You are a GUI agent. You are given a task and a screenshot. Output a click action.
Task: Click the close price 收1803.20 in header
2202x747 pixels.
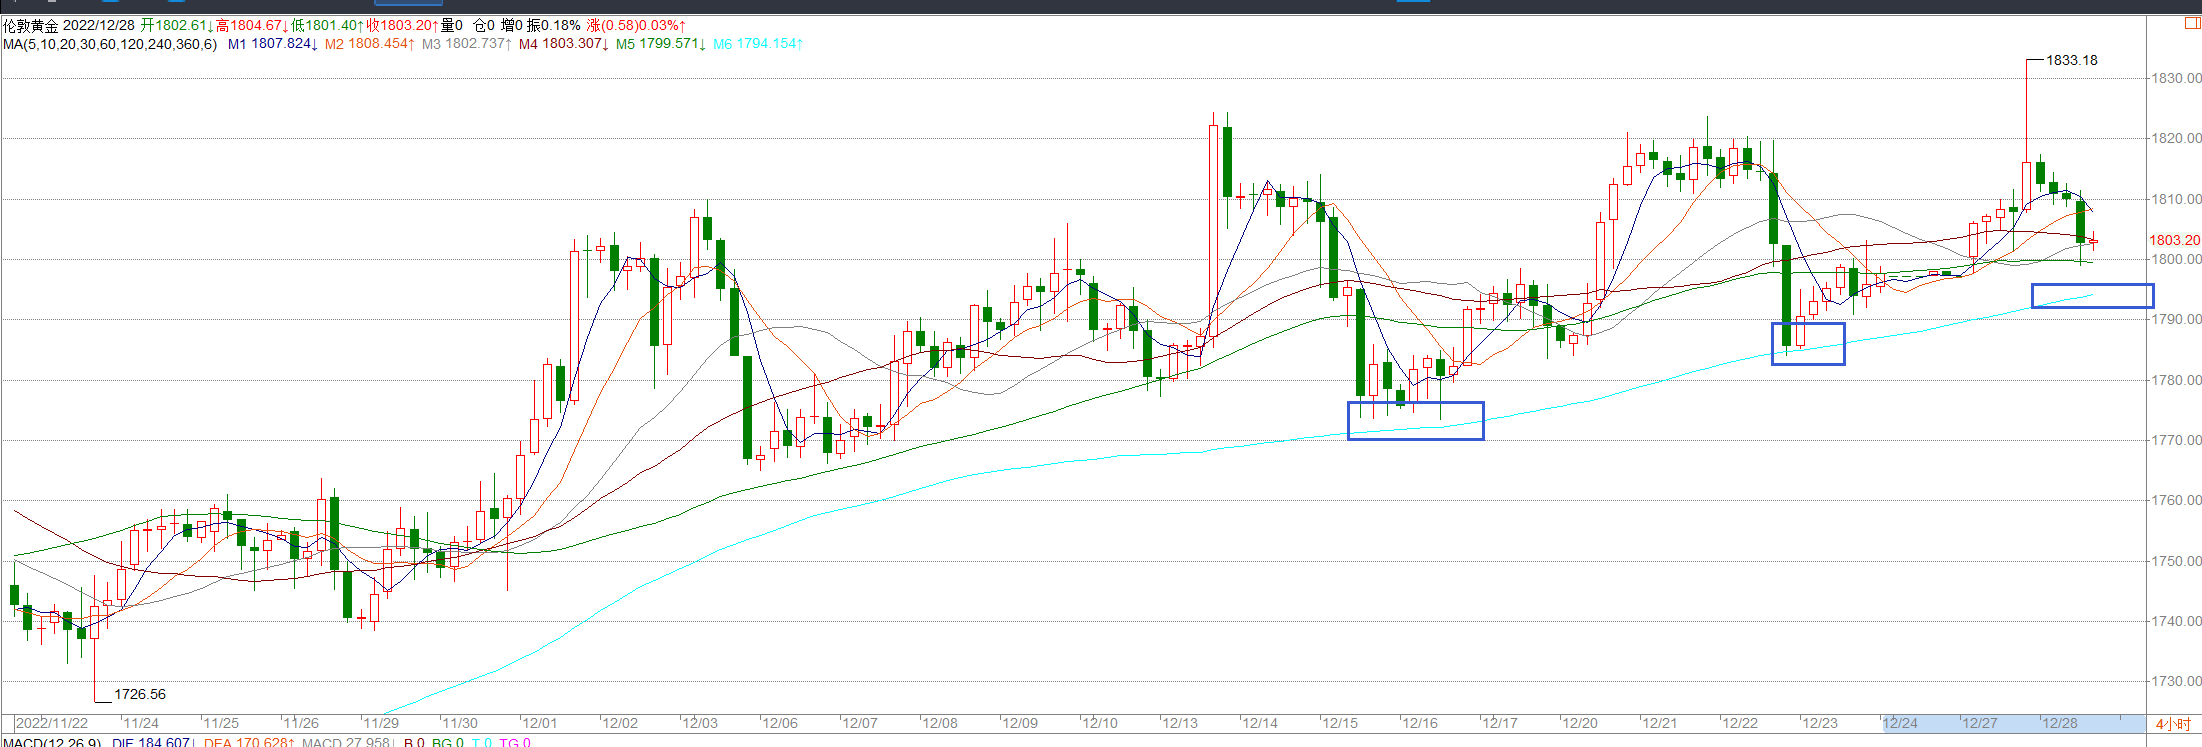pos(403,25)
